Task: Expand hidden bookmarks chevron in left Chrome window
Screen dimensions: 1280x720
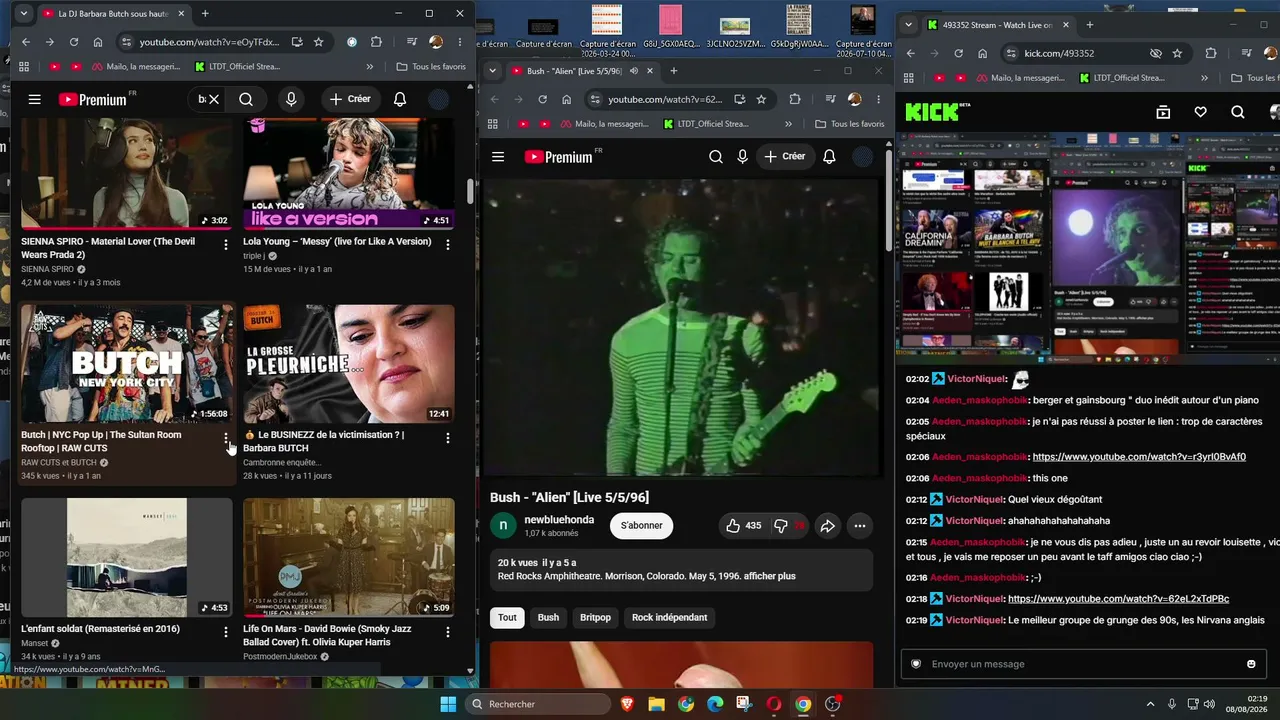Action: tap(370, 67)
